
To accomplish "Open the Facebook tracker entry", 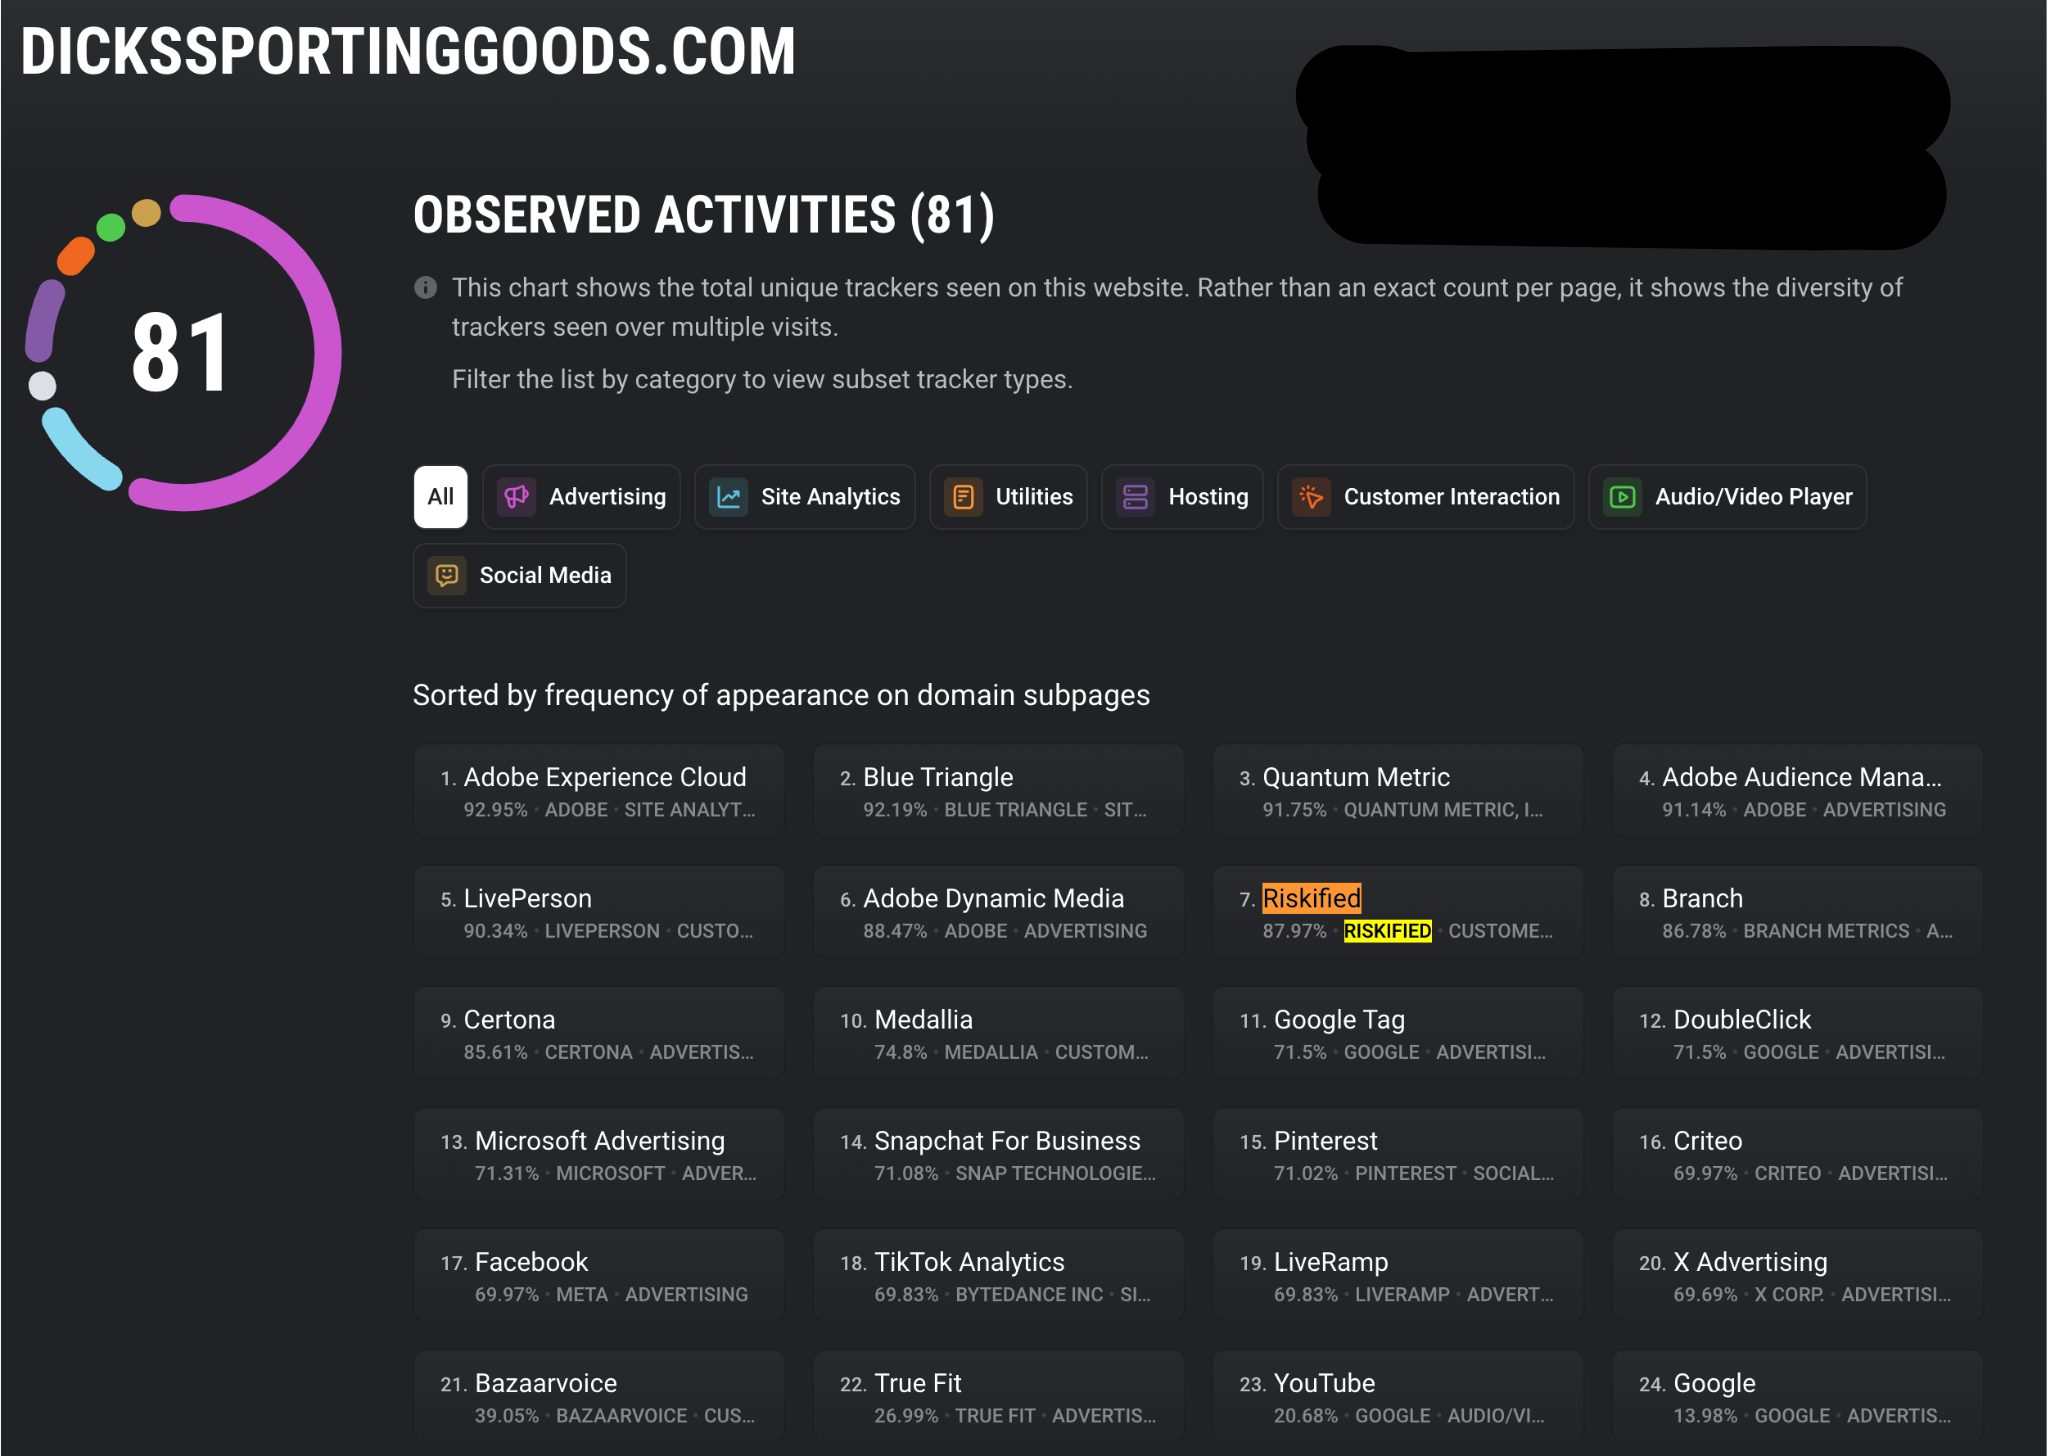I will [598, 1275].
